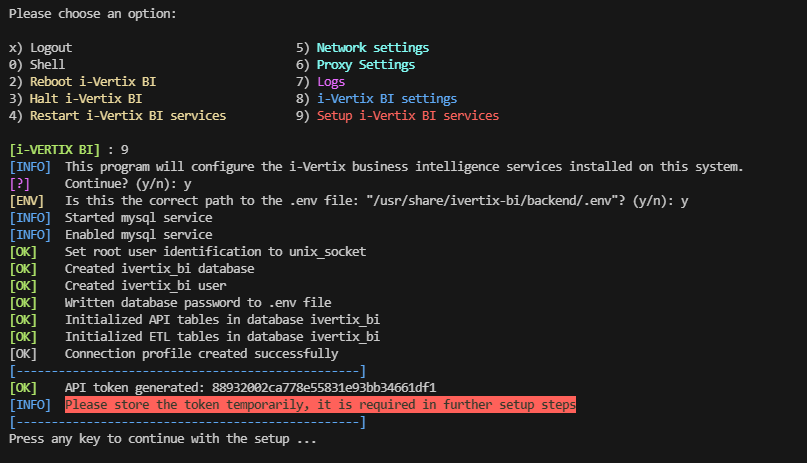Open Proxy Settings option
The image size is (807, 463).
355,65
